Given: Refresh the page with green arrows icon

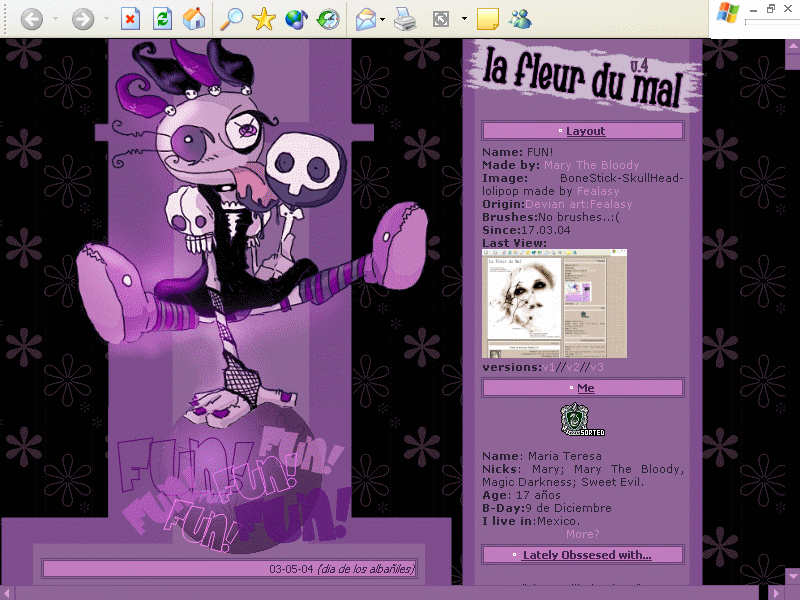Looking at the screenshot, I should pyautogui.click(x=162, y=19).
